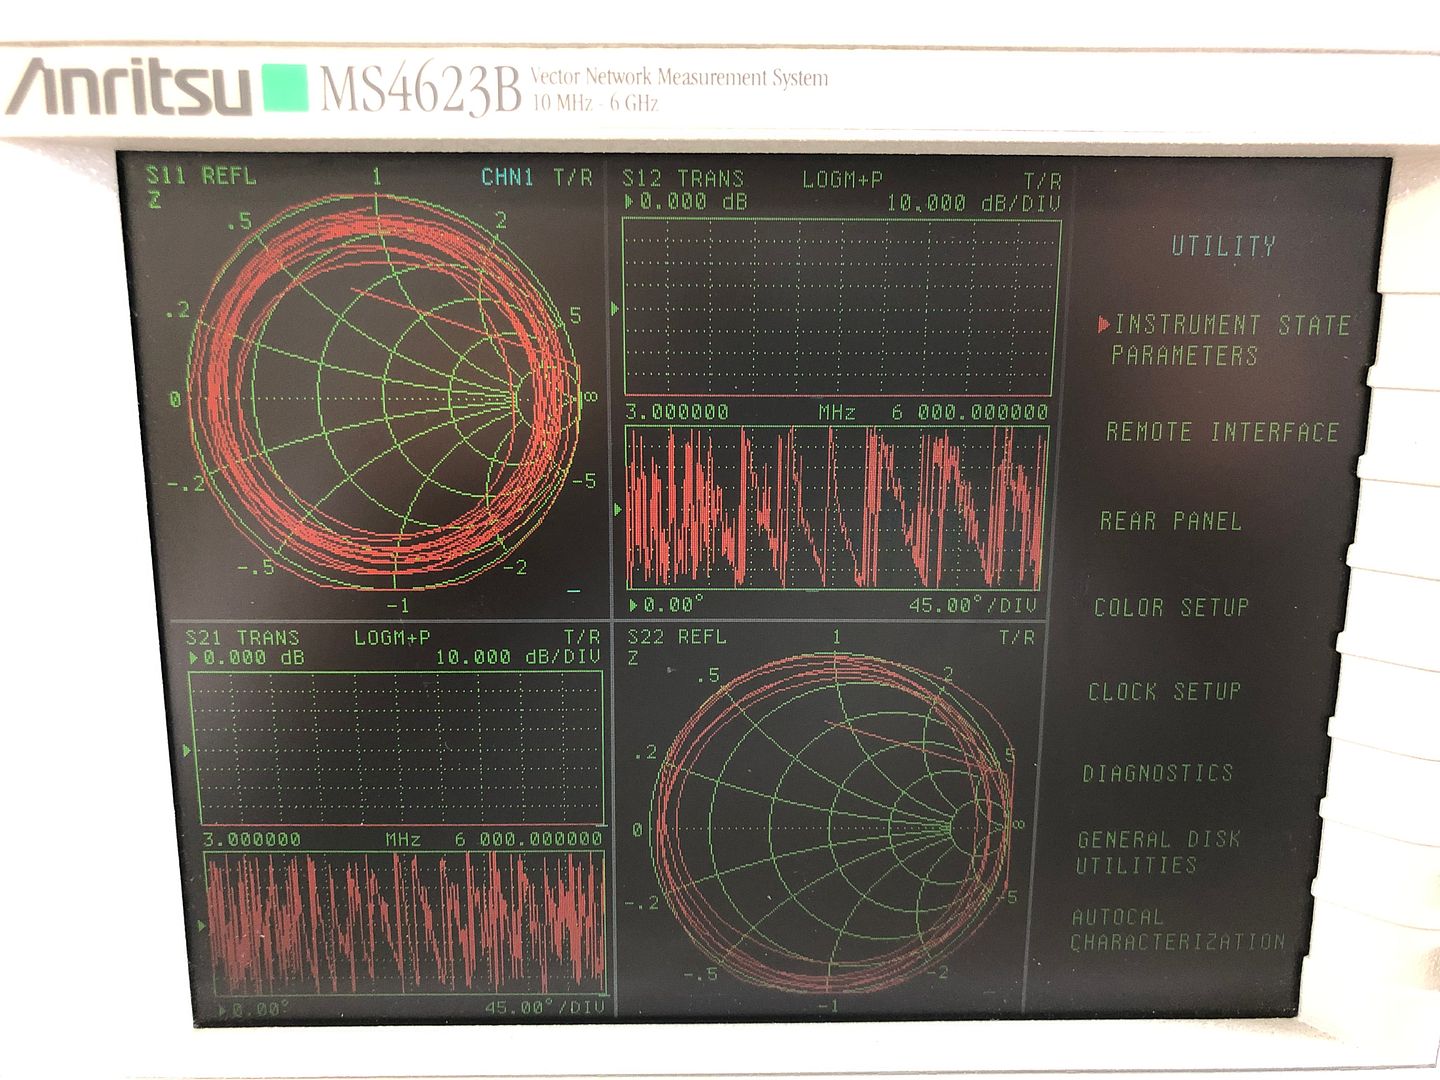Click LOGM+P in the S12 panel

tap(842, 179)
